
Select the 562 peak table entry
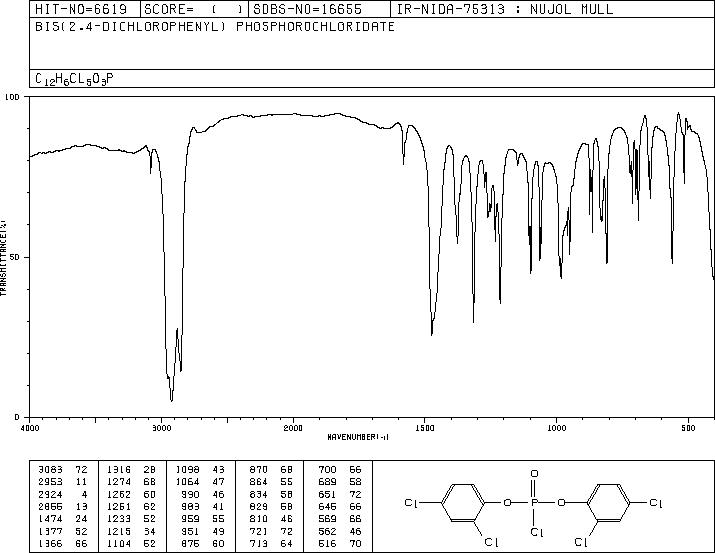pos(340,531)
